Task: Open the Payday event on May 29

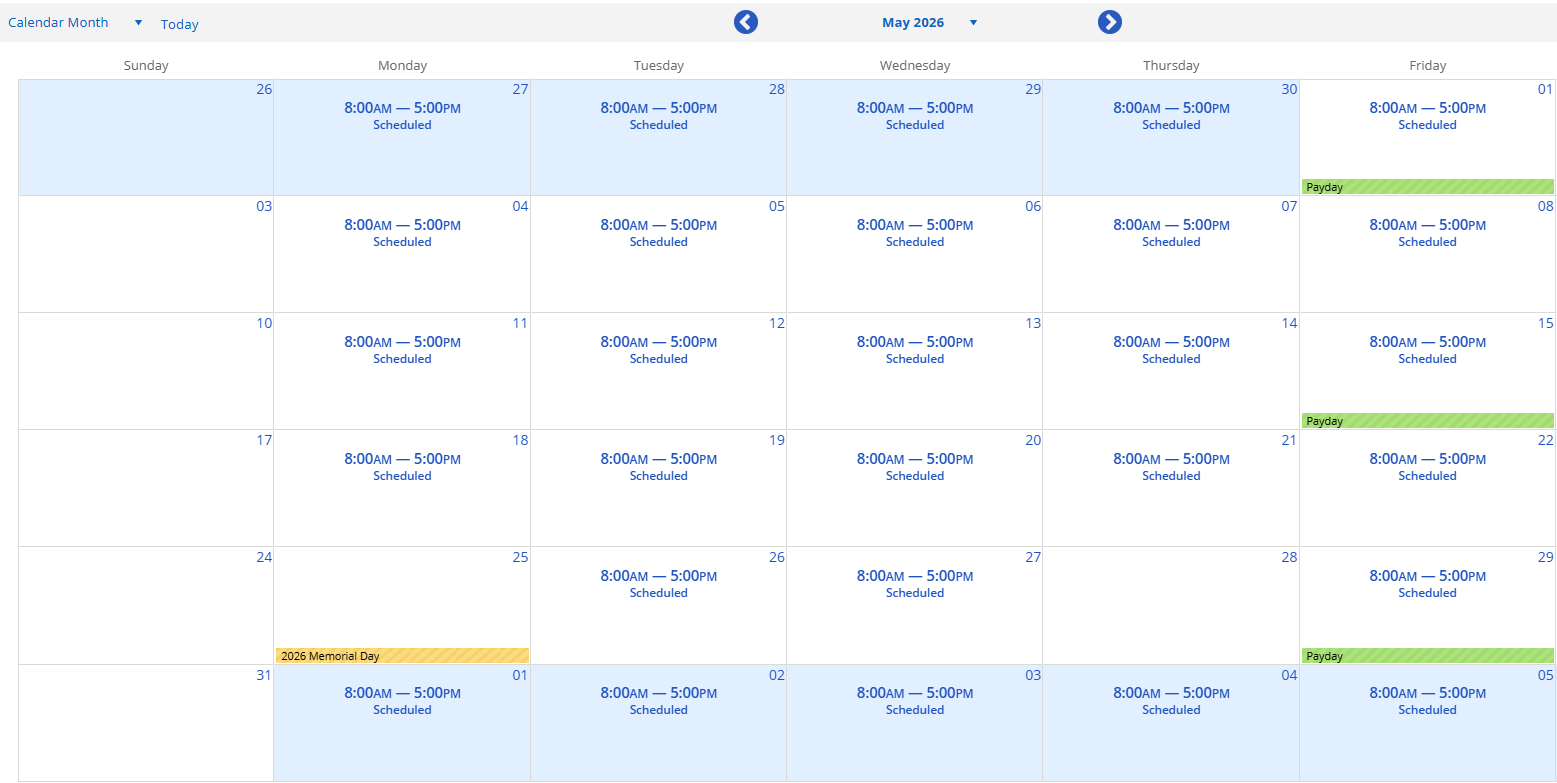Action: pyautogui.click(x=1427, y=656)
